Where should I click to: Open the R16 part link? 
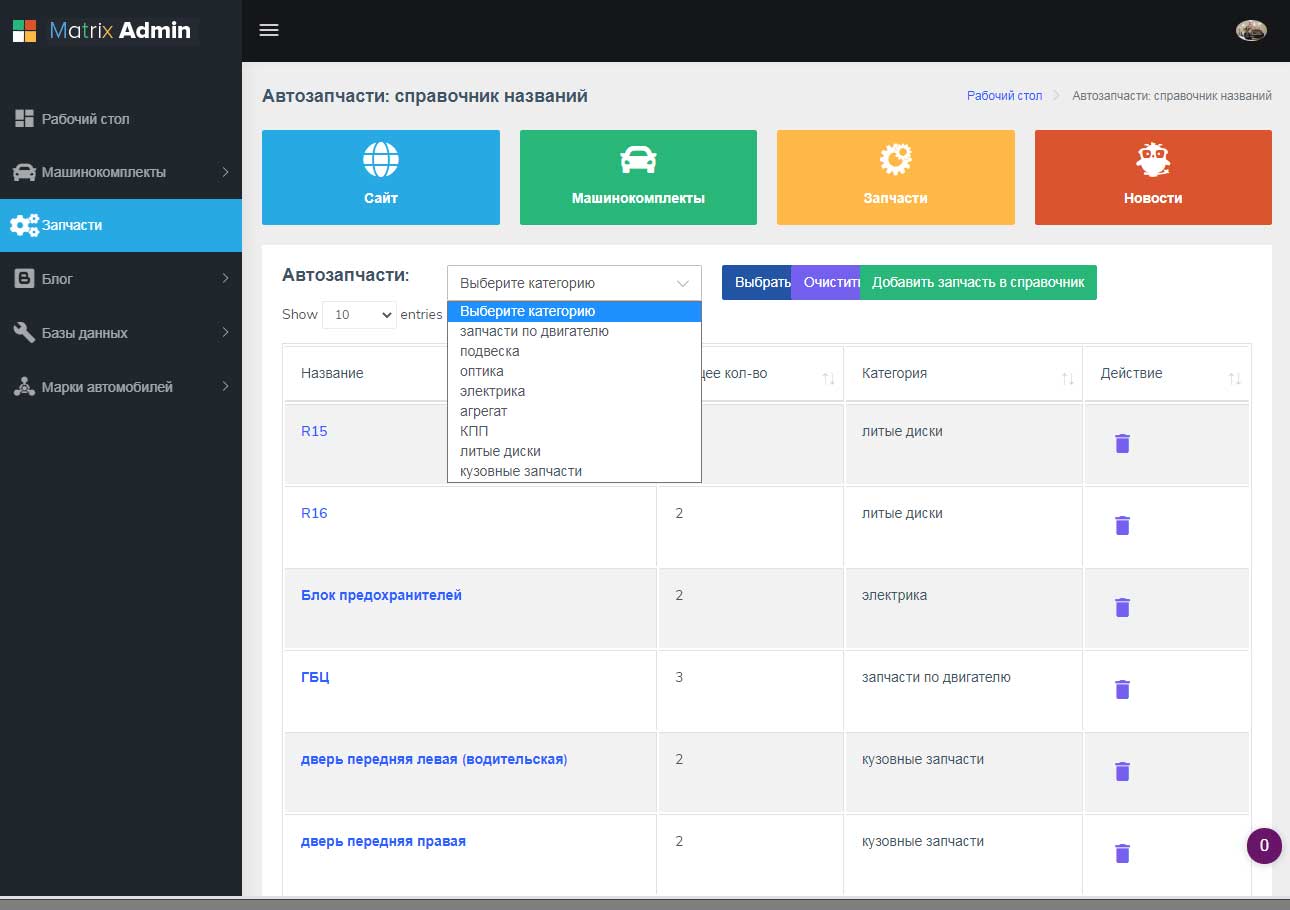coord(314,513)
